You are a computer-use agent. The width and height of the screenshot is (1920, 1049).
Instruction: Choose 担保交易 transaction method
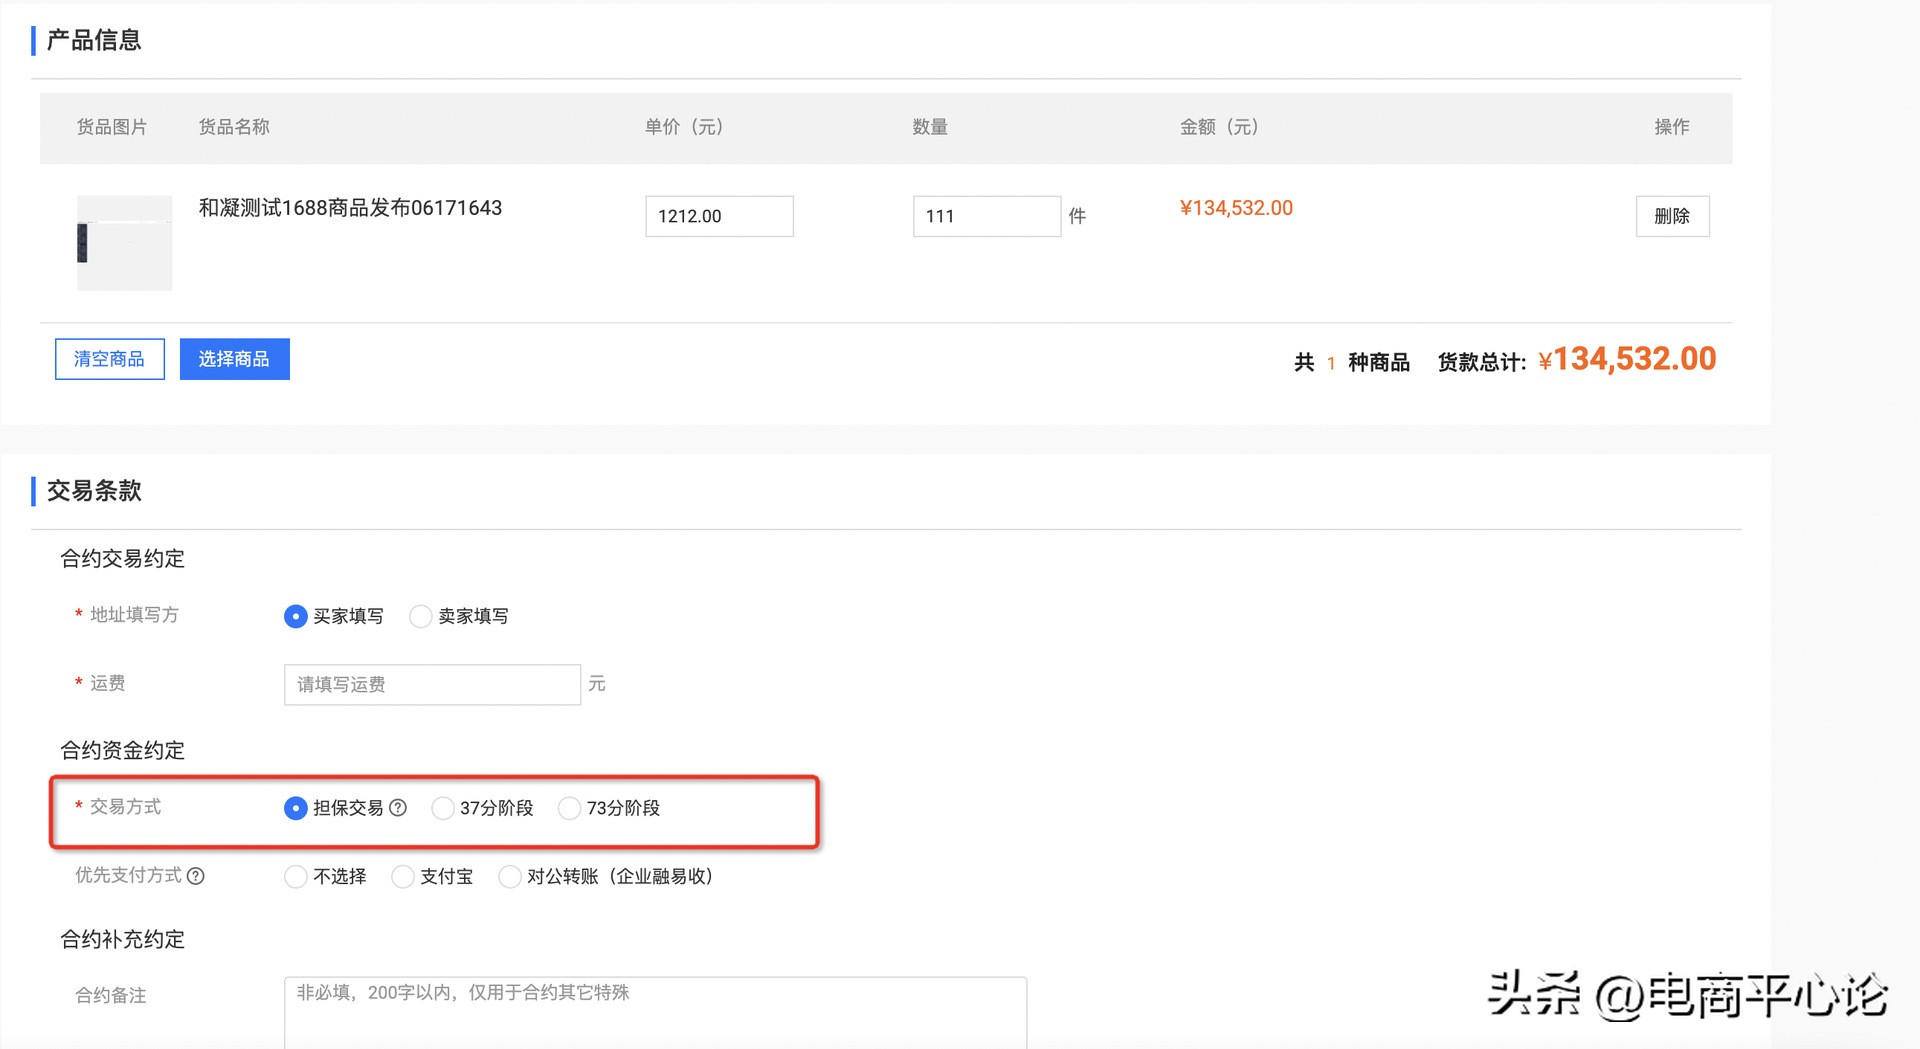pyautogui.click(x=295, y=808)
